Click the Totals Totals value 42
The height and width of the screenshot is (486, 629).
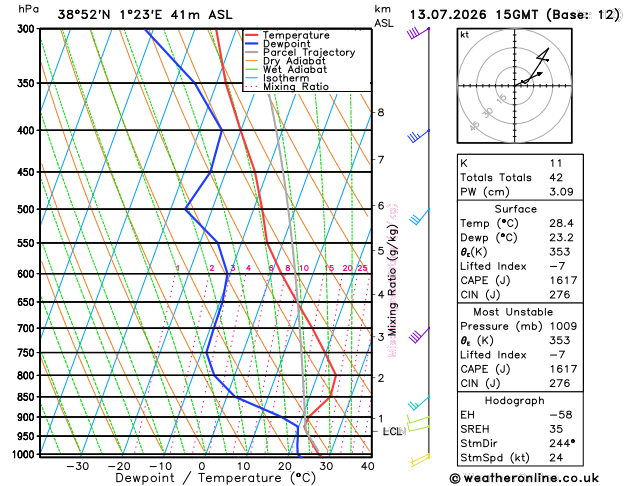tap(556, 177)
